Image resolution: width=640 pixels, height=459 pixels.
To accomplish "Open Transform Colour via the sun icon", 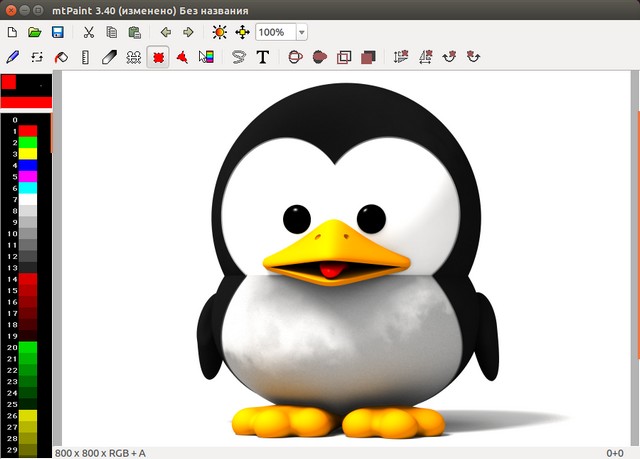I will click(x=220, y=32).
